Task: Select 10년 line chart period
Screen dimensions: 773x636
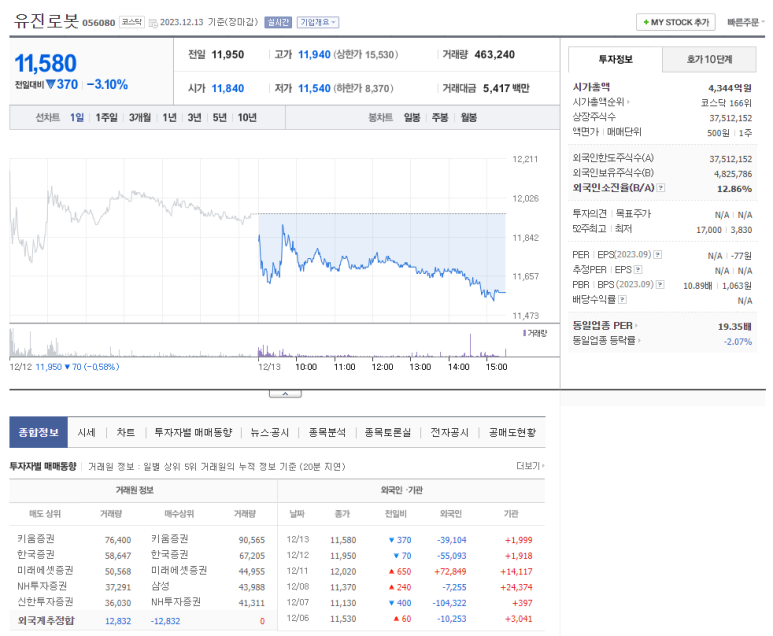Action: (x=247, y=117)
